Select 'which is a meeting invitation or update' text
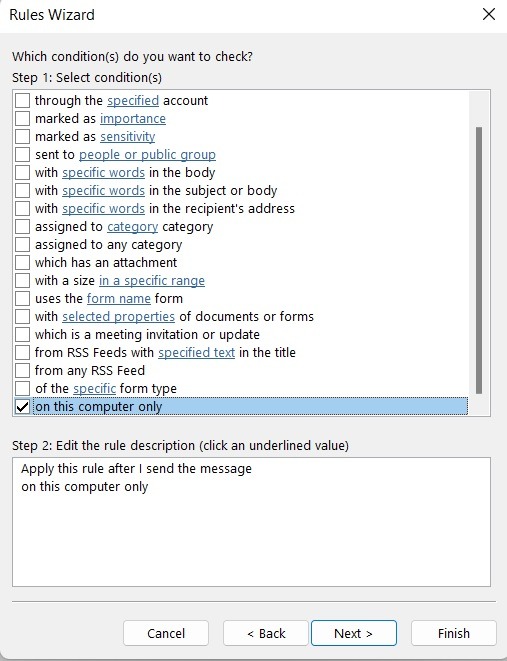 point(147,334)
